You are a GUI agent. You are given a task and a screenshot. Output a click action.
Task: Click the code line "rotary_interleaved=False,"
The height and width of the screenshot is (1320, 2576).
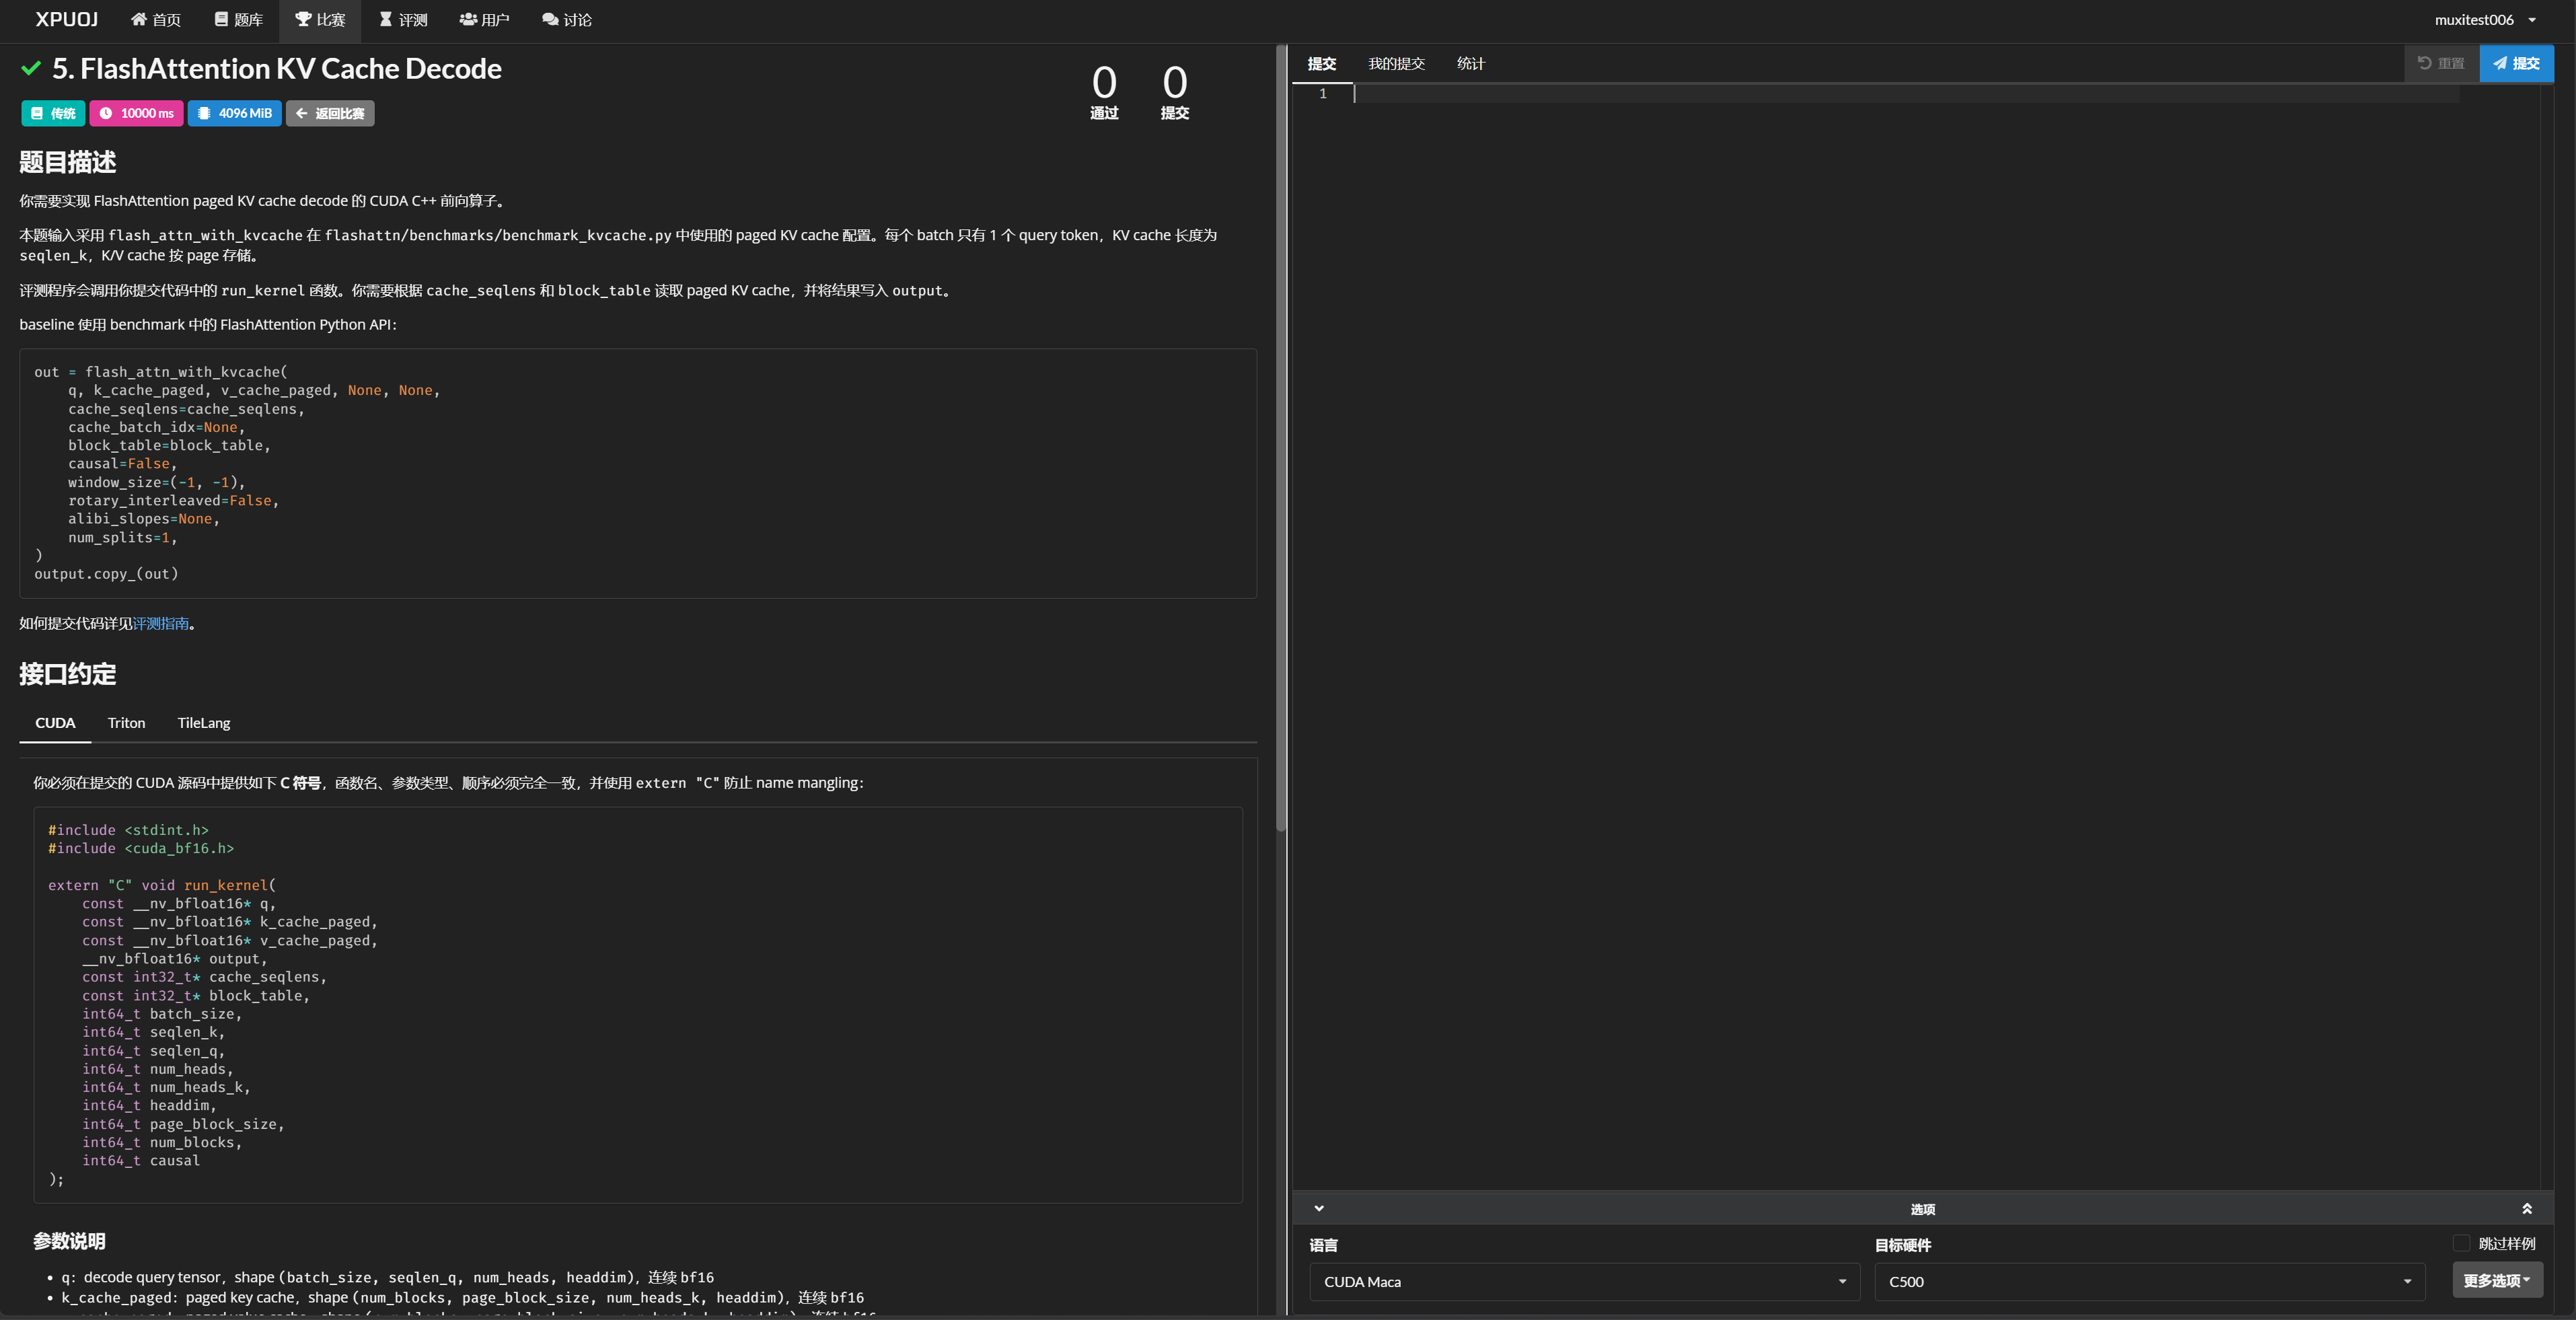[174, 501]
